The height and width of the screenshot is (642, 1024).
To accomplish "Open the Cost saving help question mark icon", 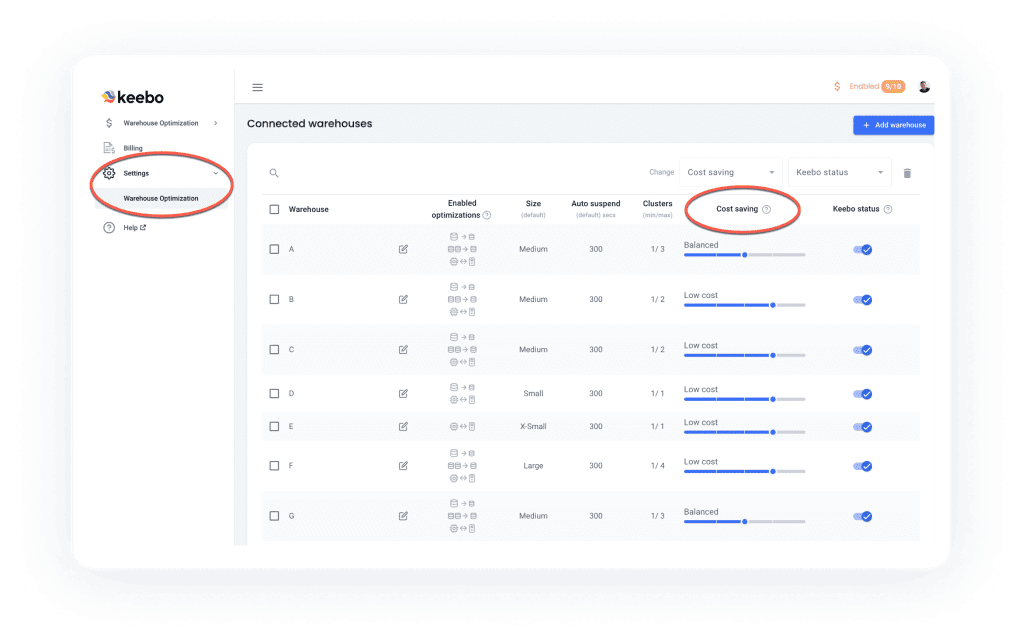I will (x=767, y=209).
